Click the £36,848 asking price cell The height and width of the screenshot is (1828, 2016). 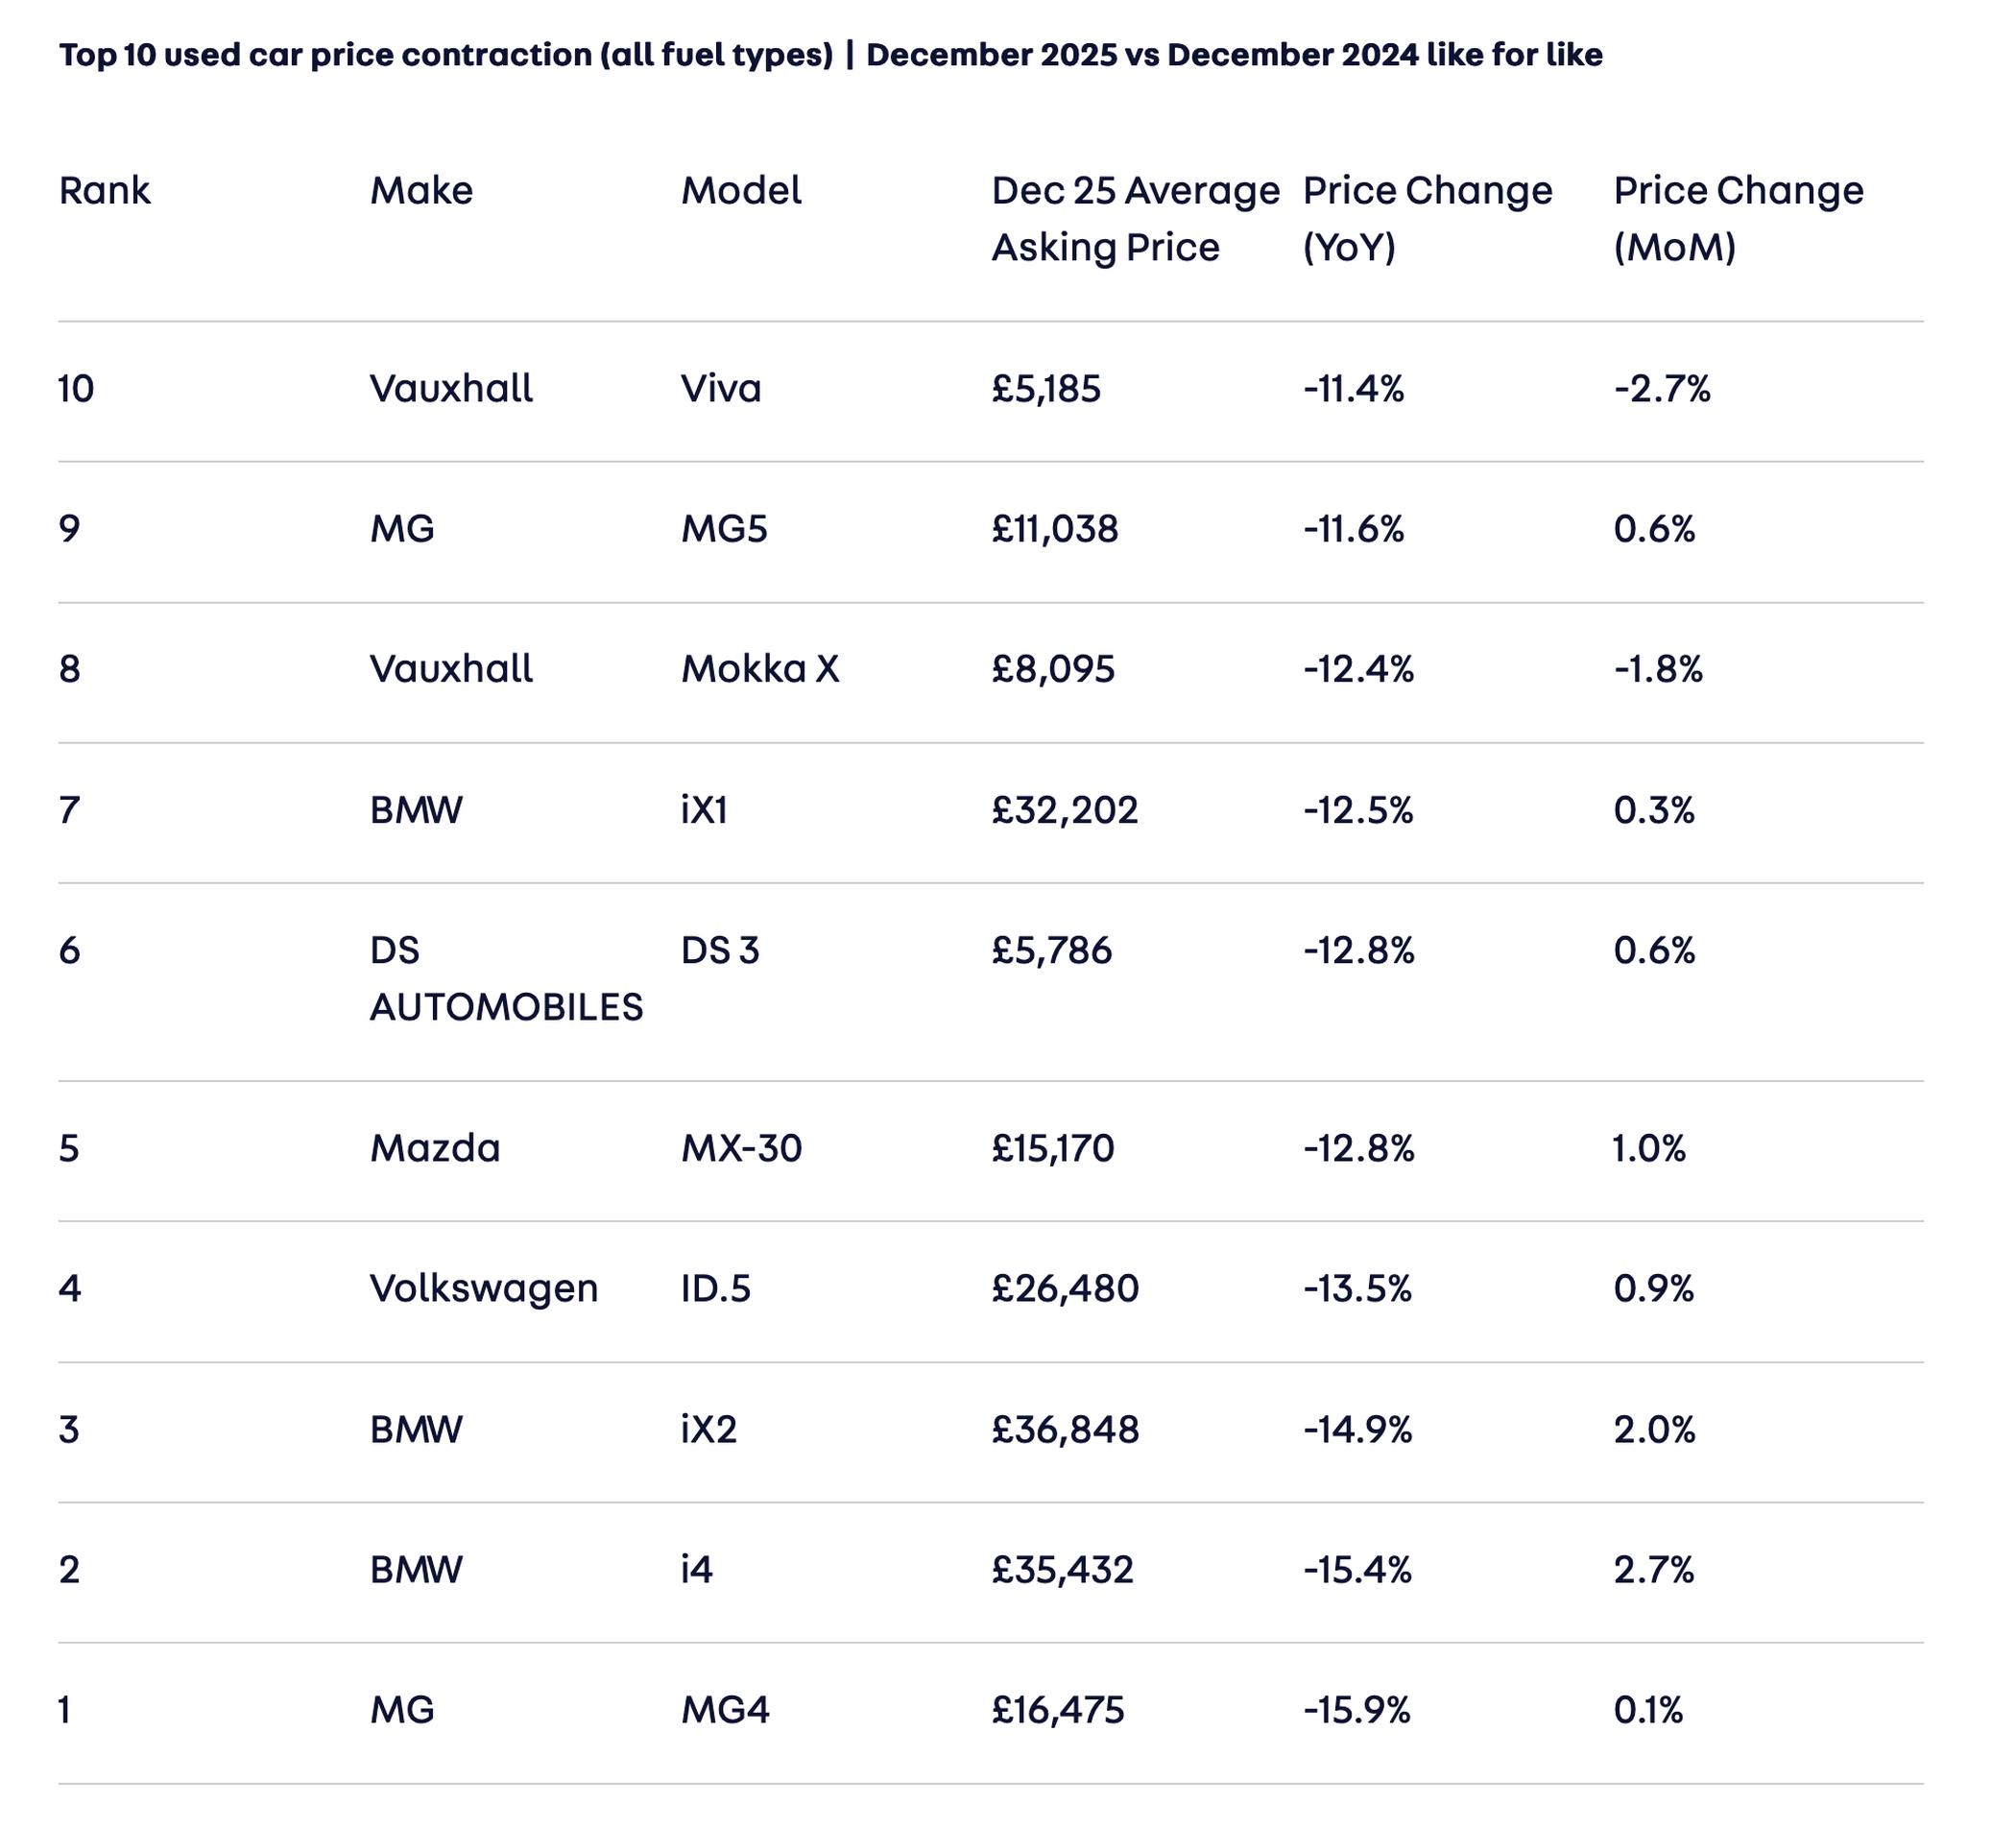click(1065, 1429)
